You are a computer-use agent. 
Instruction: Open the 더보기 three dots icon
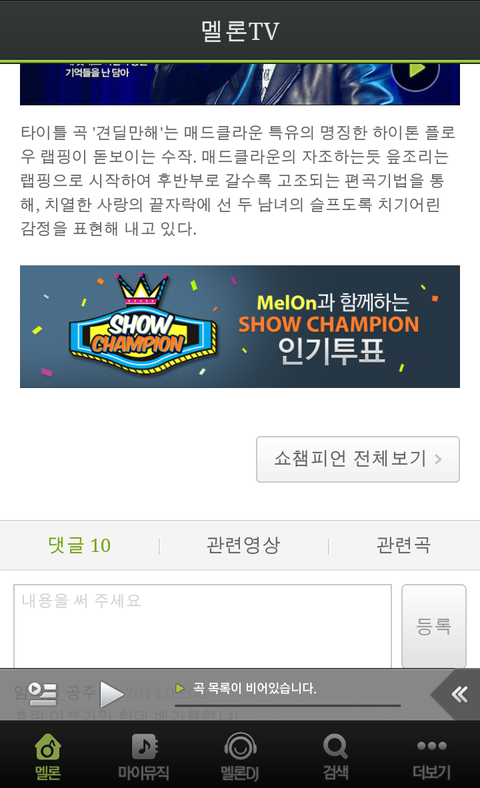432,746
